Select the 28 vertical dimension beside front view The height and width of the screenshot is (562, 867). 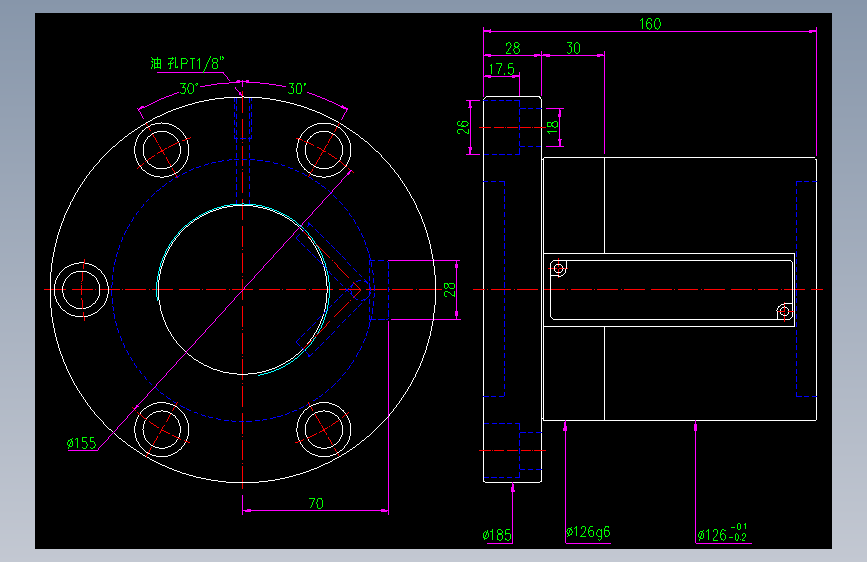[x=450, y=289]
